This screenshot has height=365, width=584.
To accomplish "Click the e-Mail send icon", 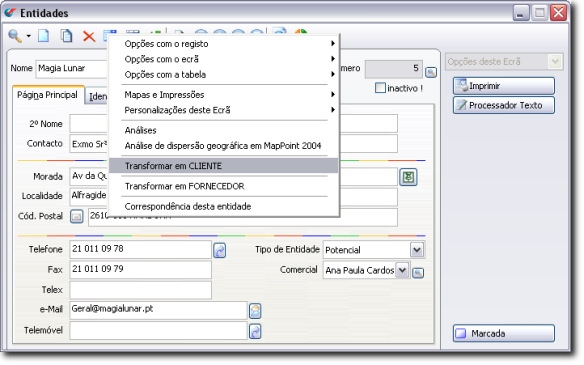I will coord(255,311).
